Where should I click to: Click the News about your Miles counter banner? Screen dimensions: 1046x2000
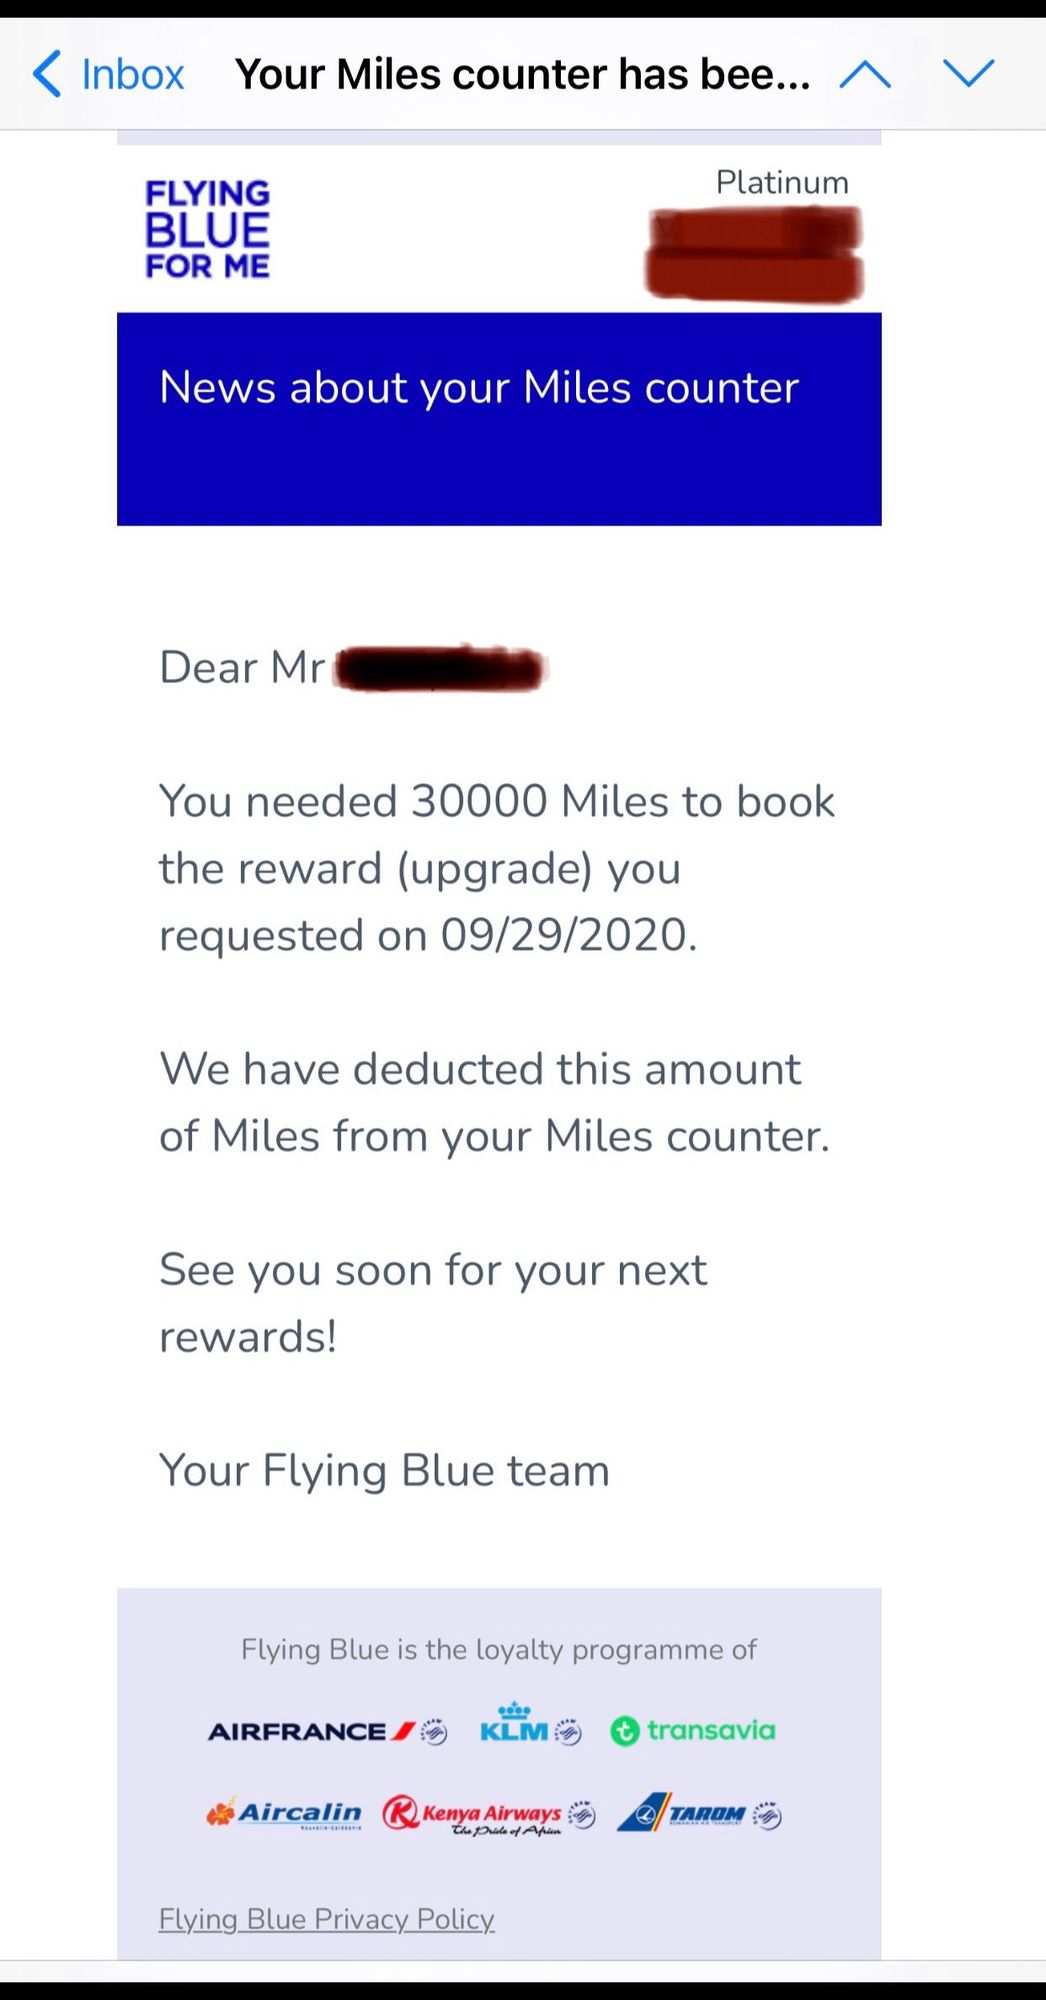click(499, 418)
